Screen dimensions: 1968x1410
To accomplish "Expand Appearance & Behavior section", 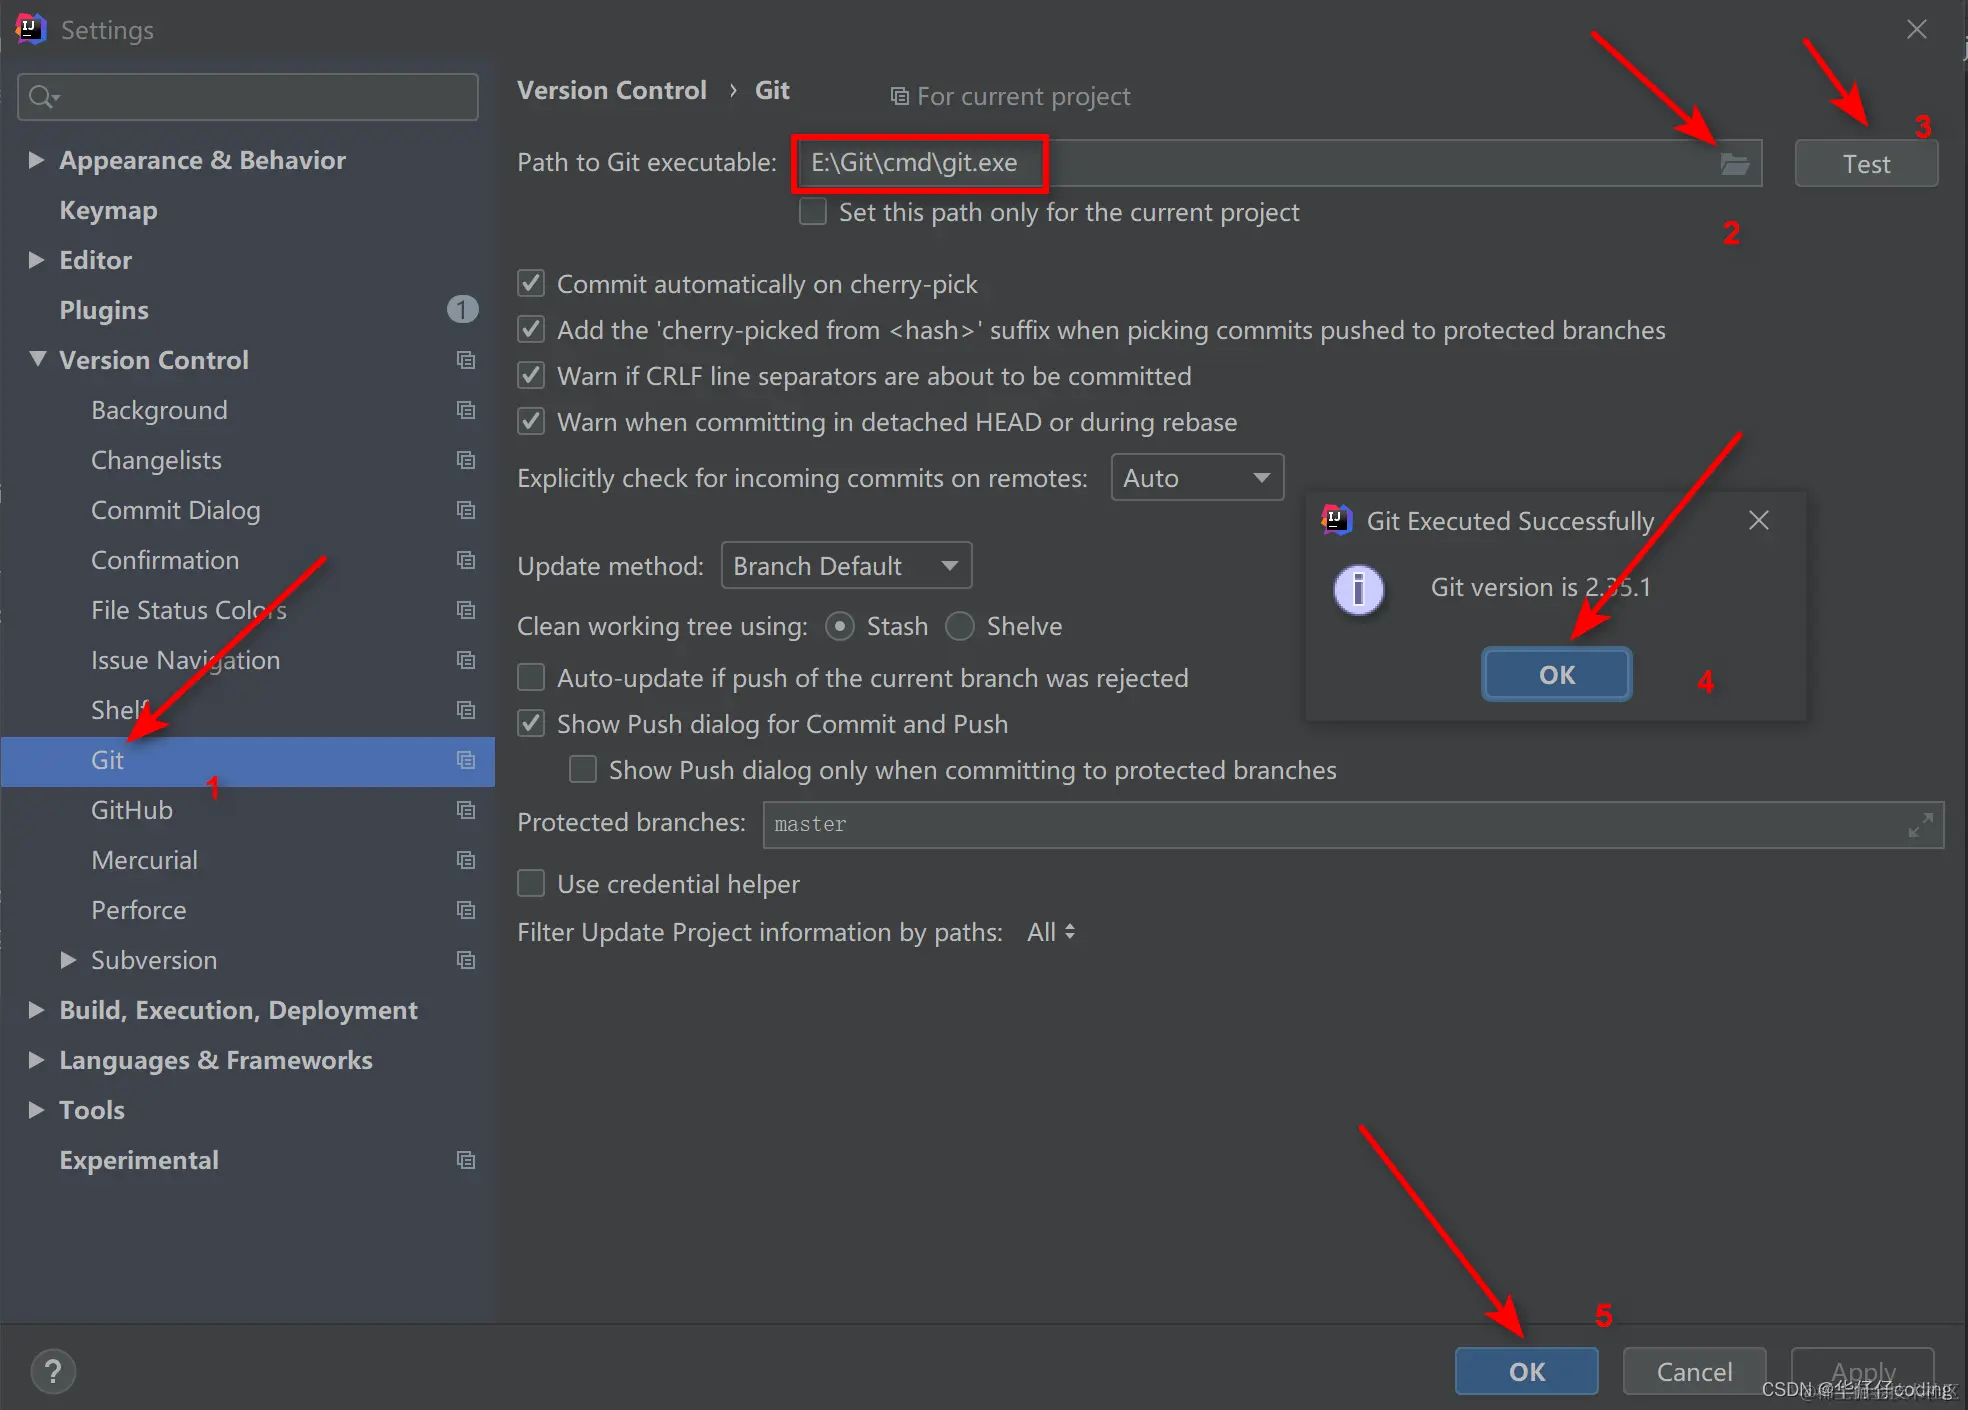I will pyautogui.click(x=36, y=160).
